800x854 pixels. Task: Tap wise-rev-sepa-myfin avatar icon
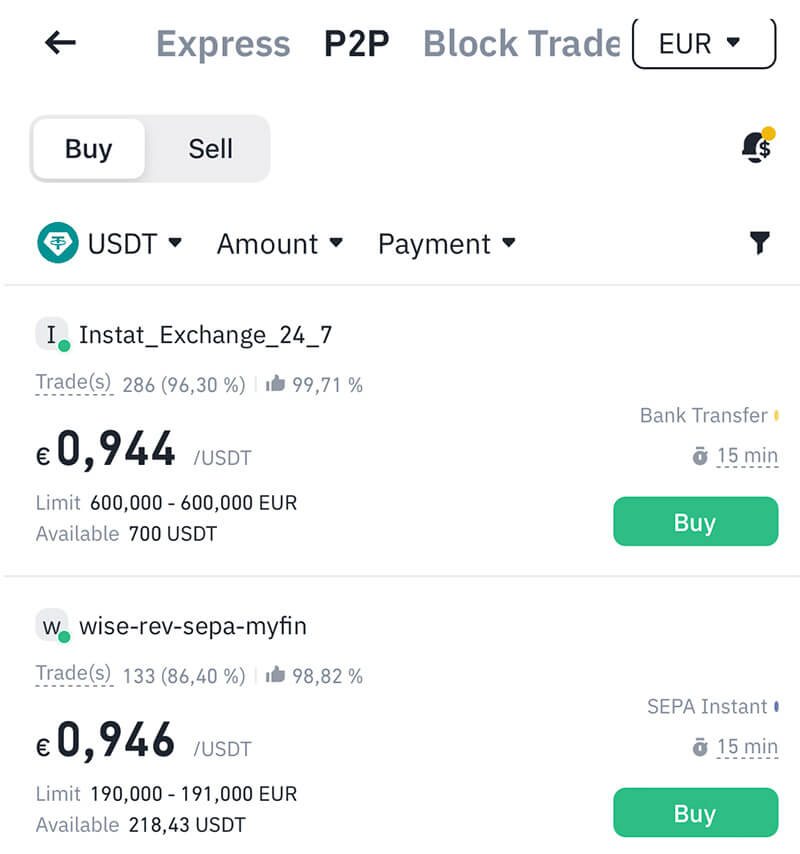(51, 626)
